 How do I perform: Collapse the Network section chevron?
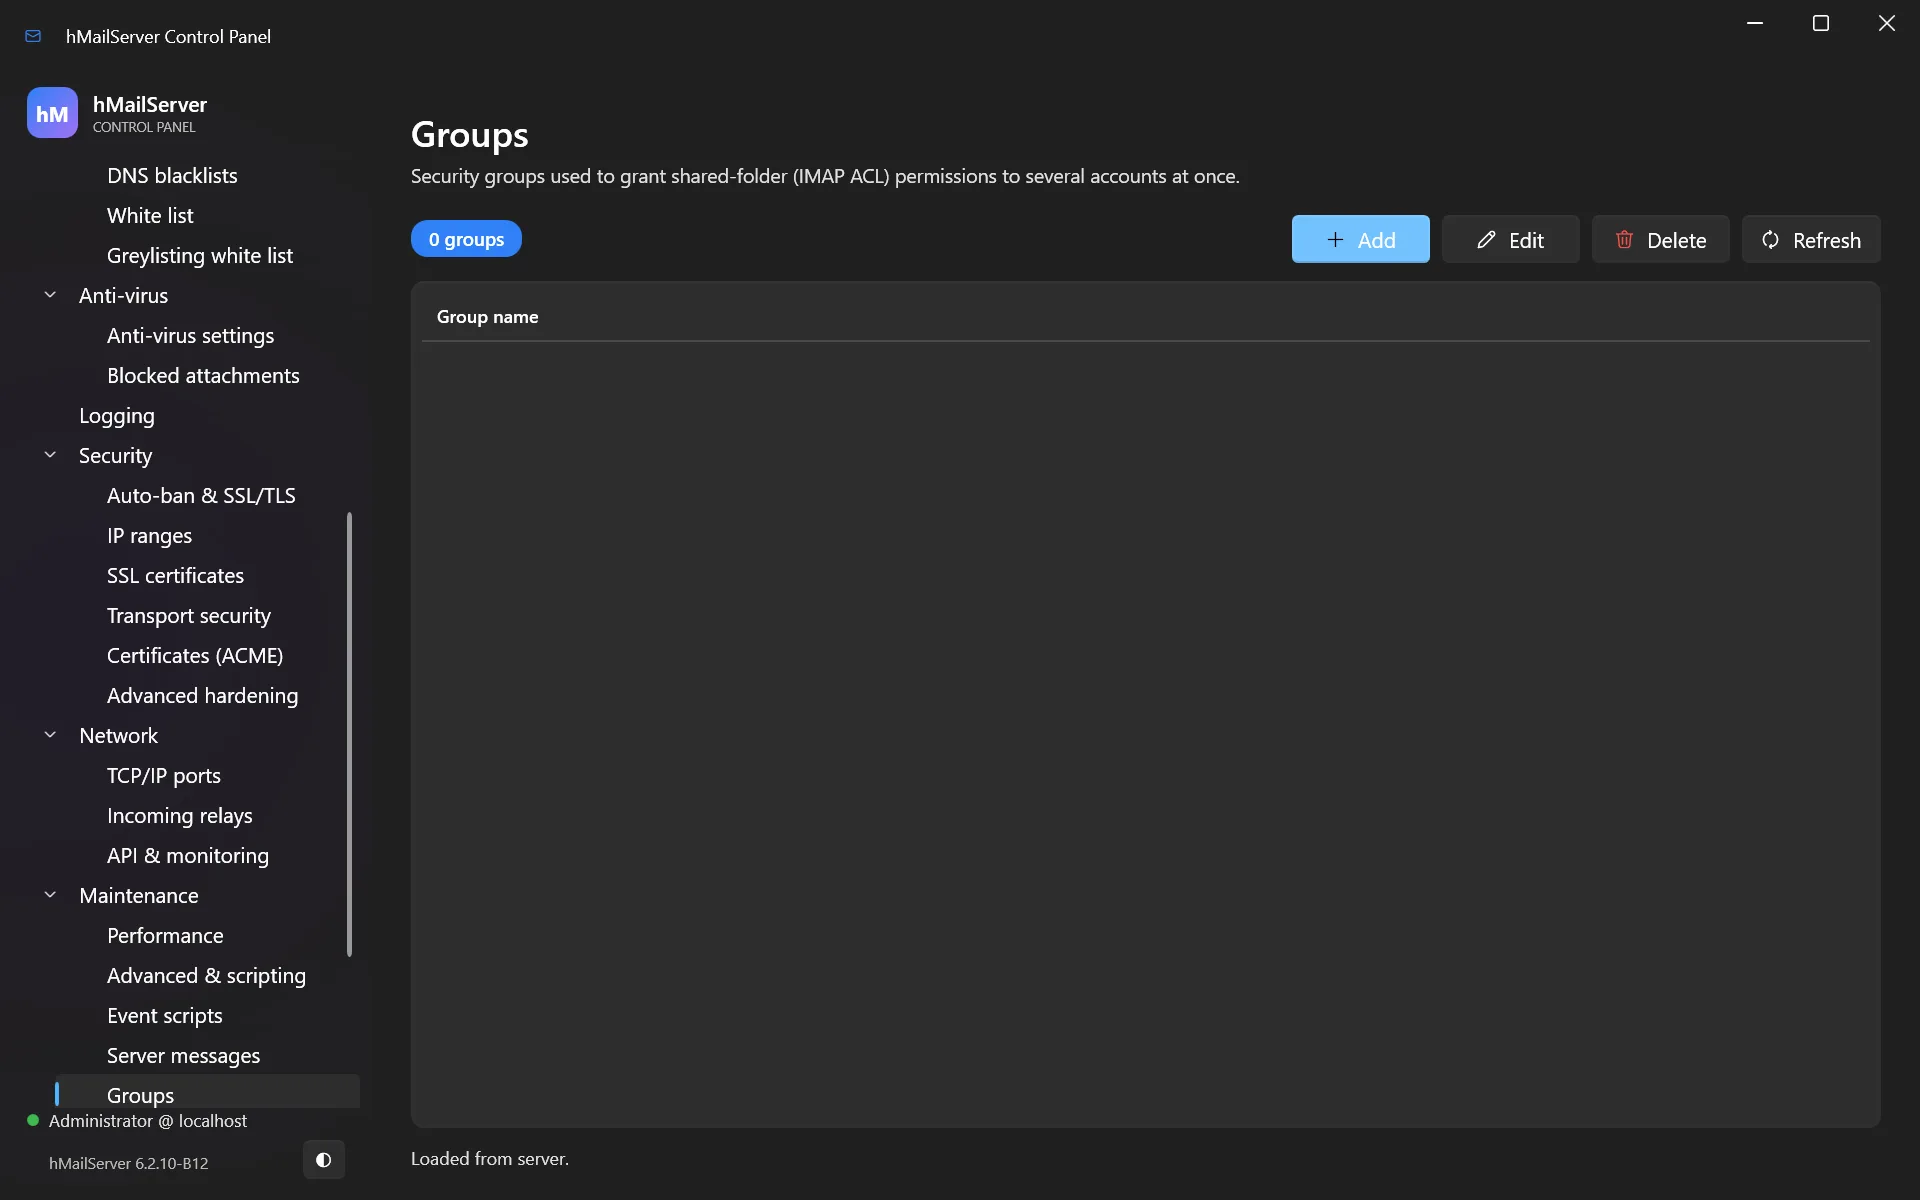point(50,735)
